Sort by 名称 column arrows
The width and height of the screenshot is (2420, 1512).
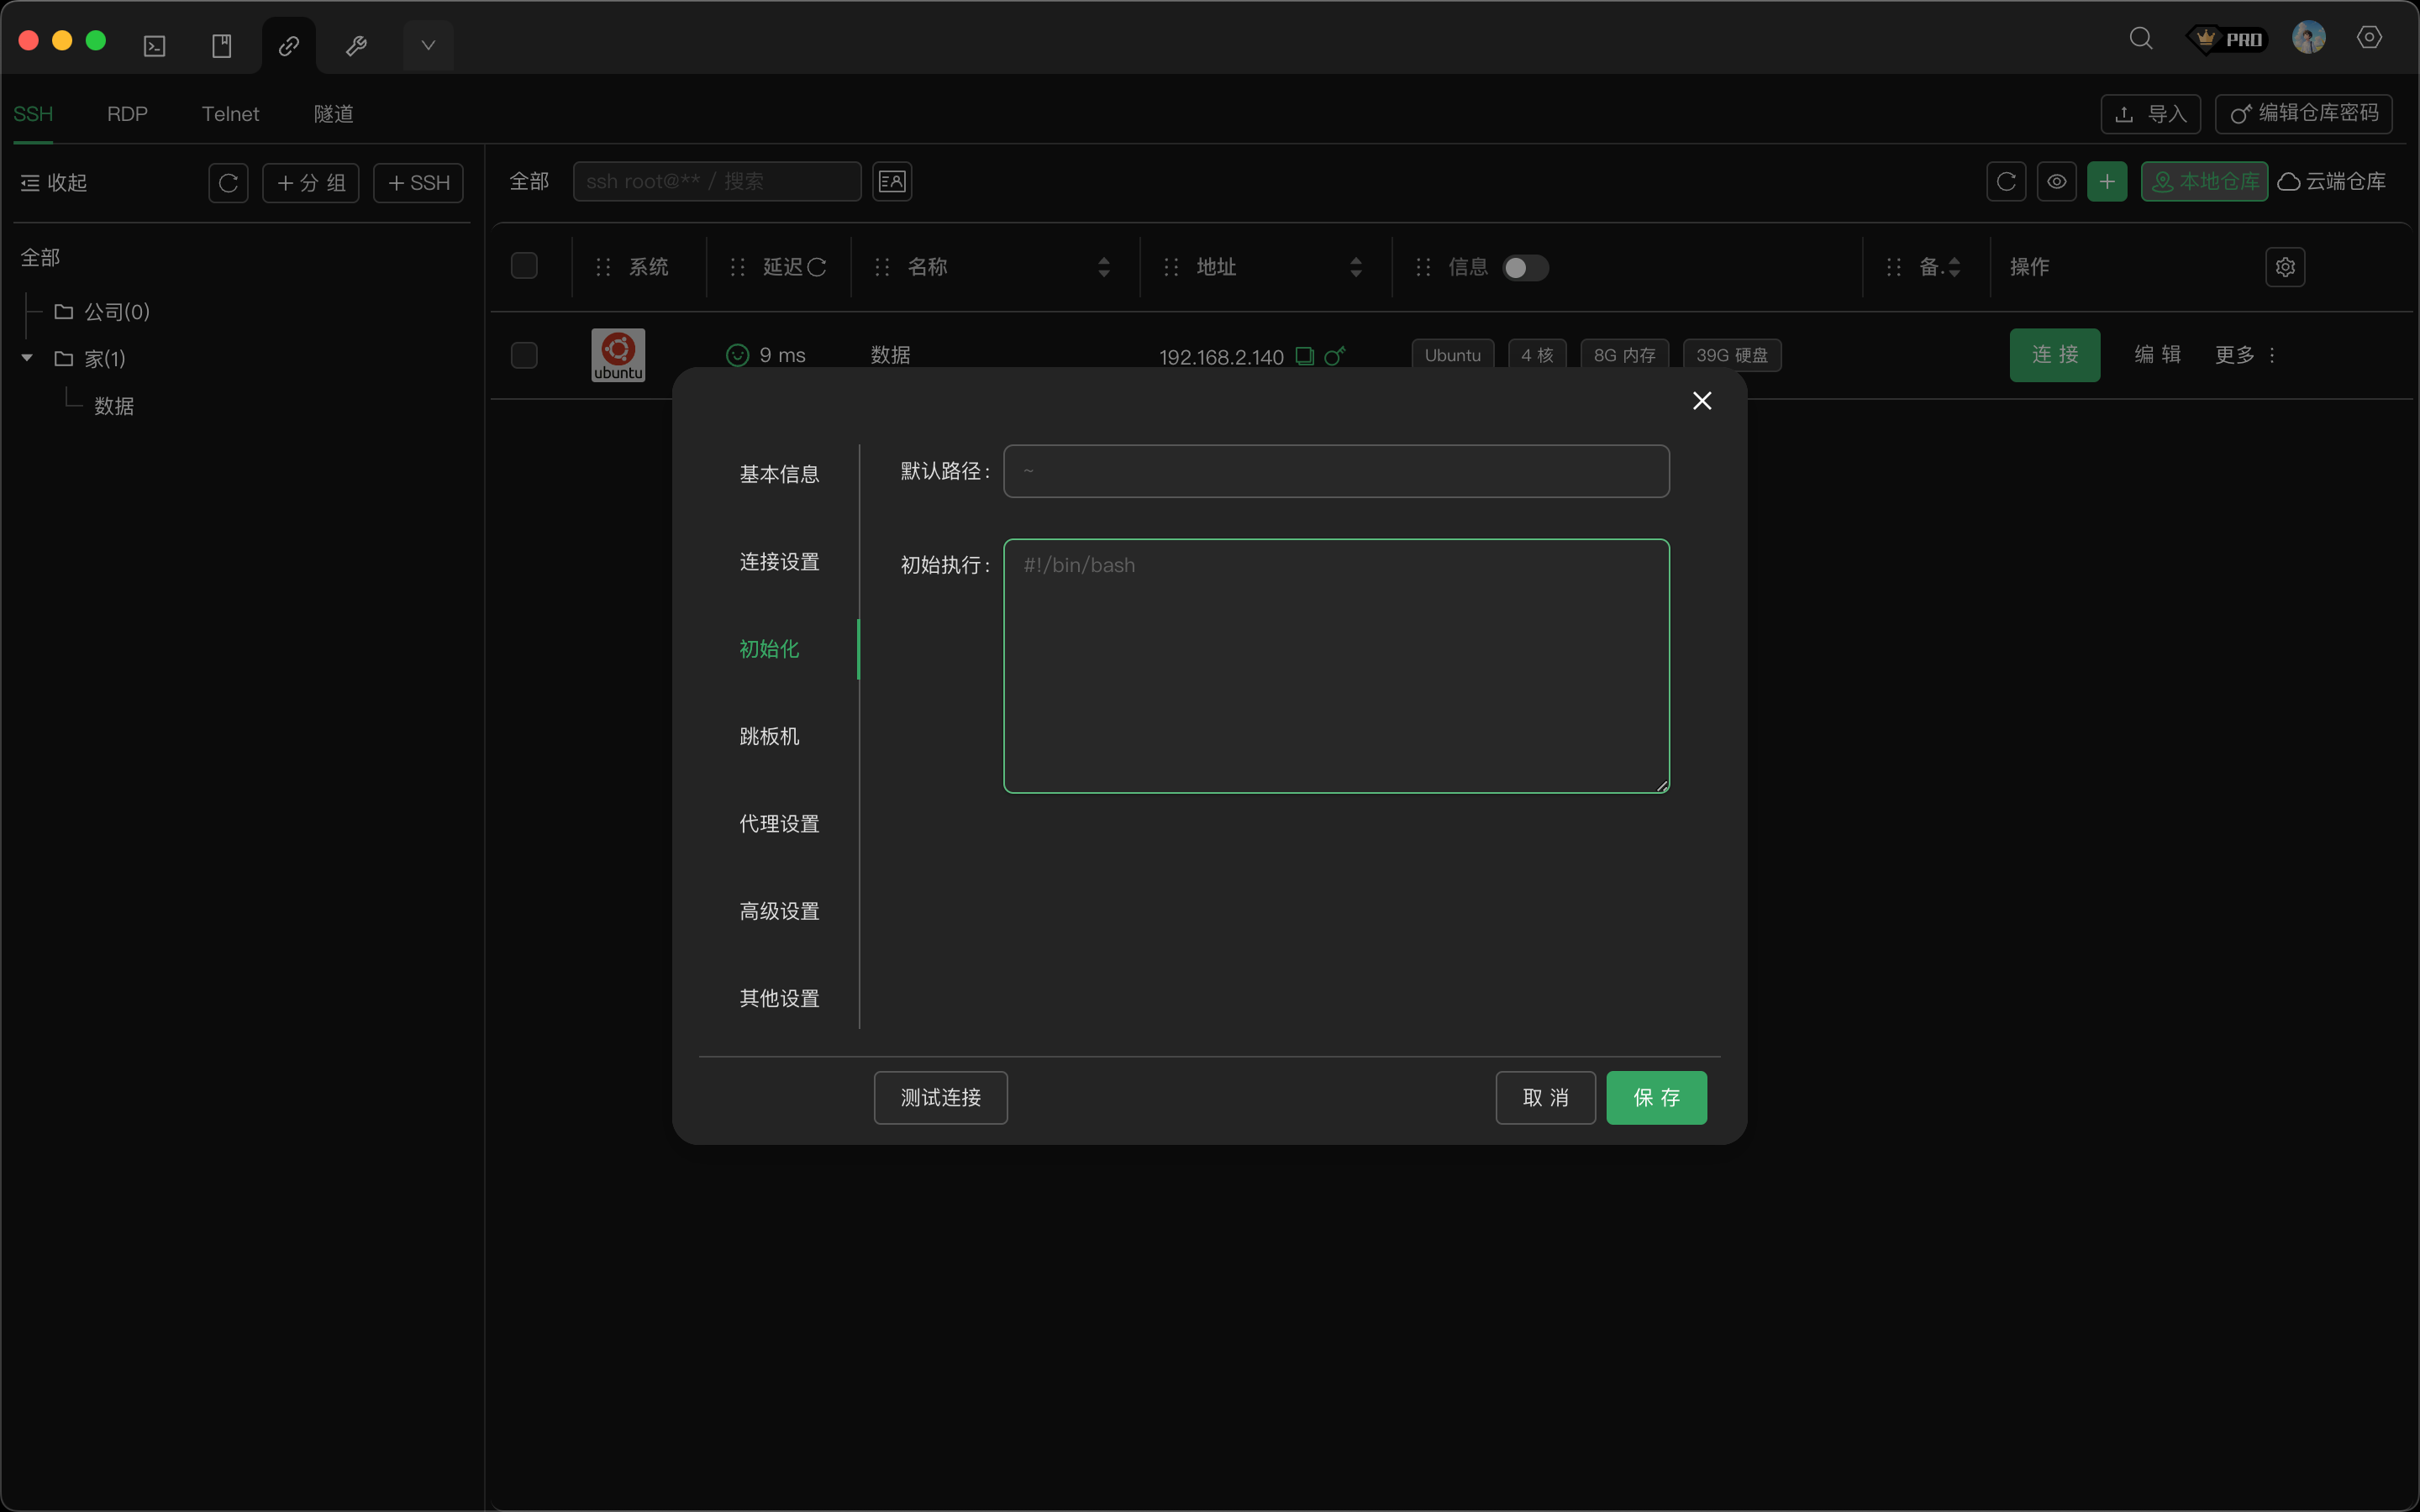pyautogui.click(x=1103, y=267)
